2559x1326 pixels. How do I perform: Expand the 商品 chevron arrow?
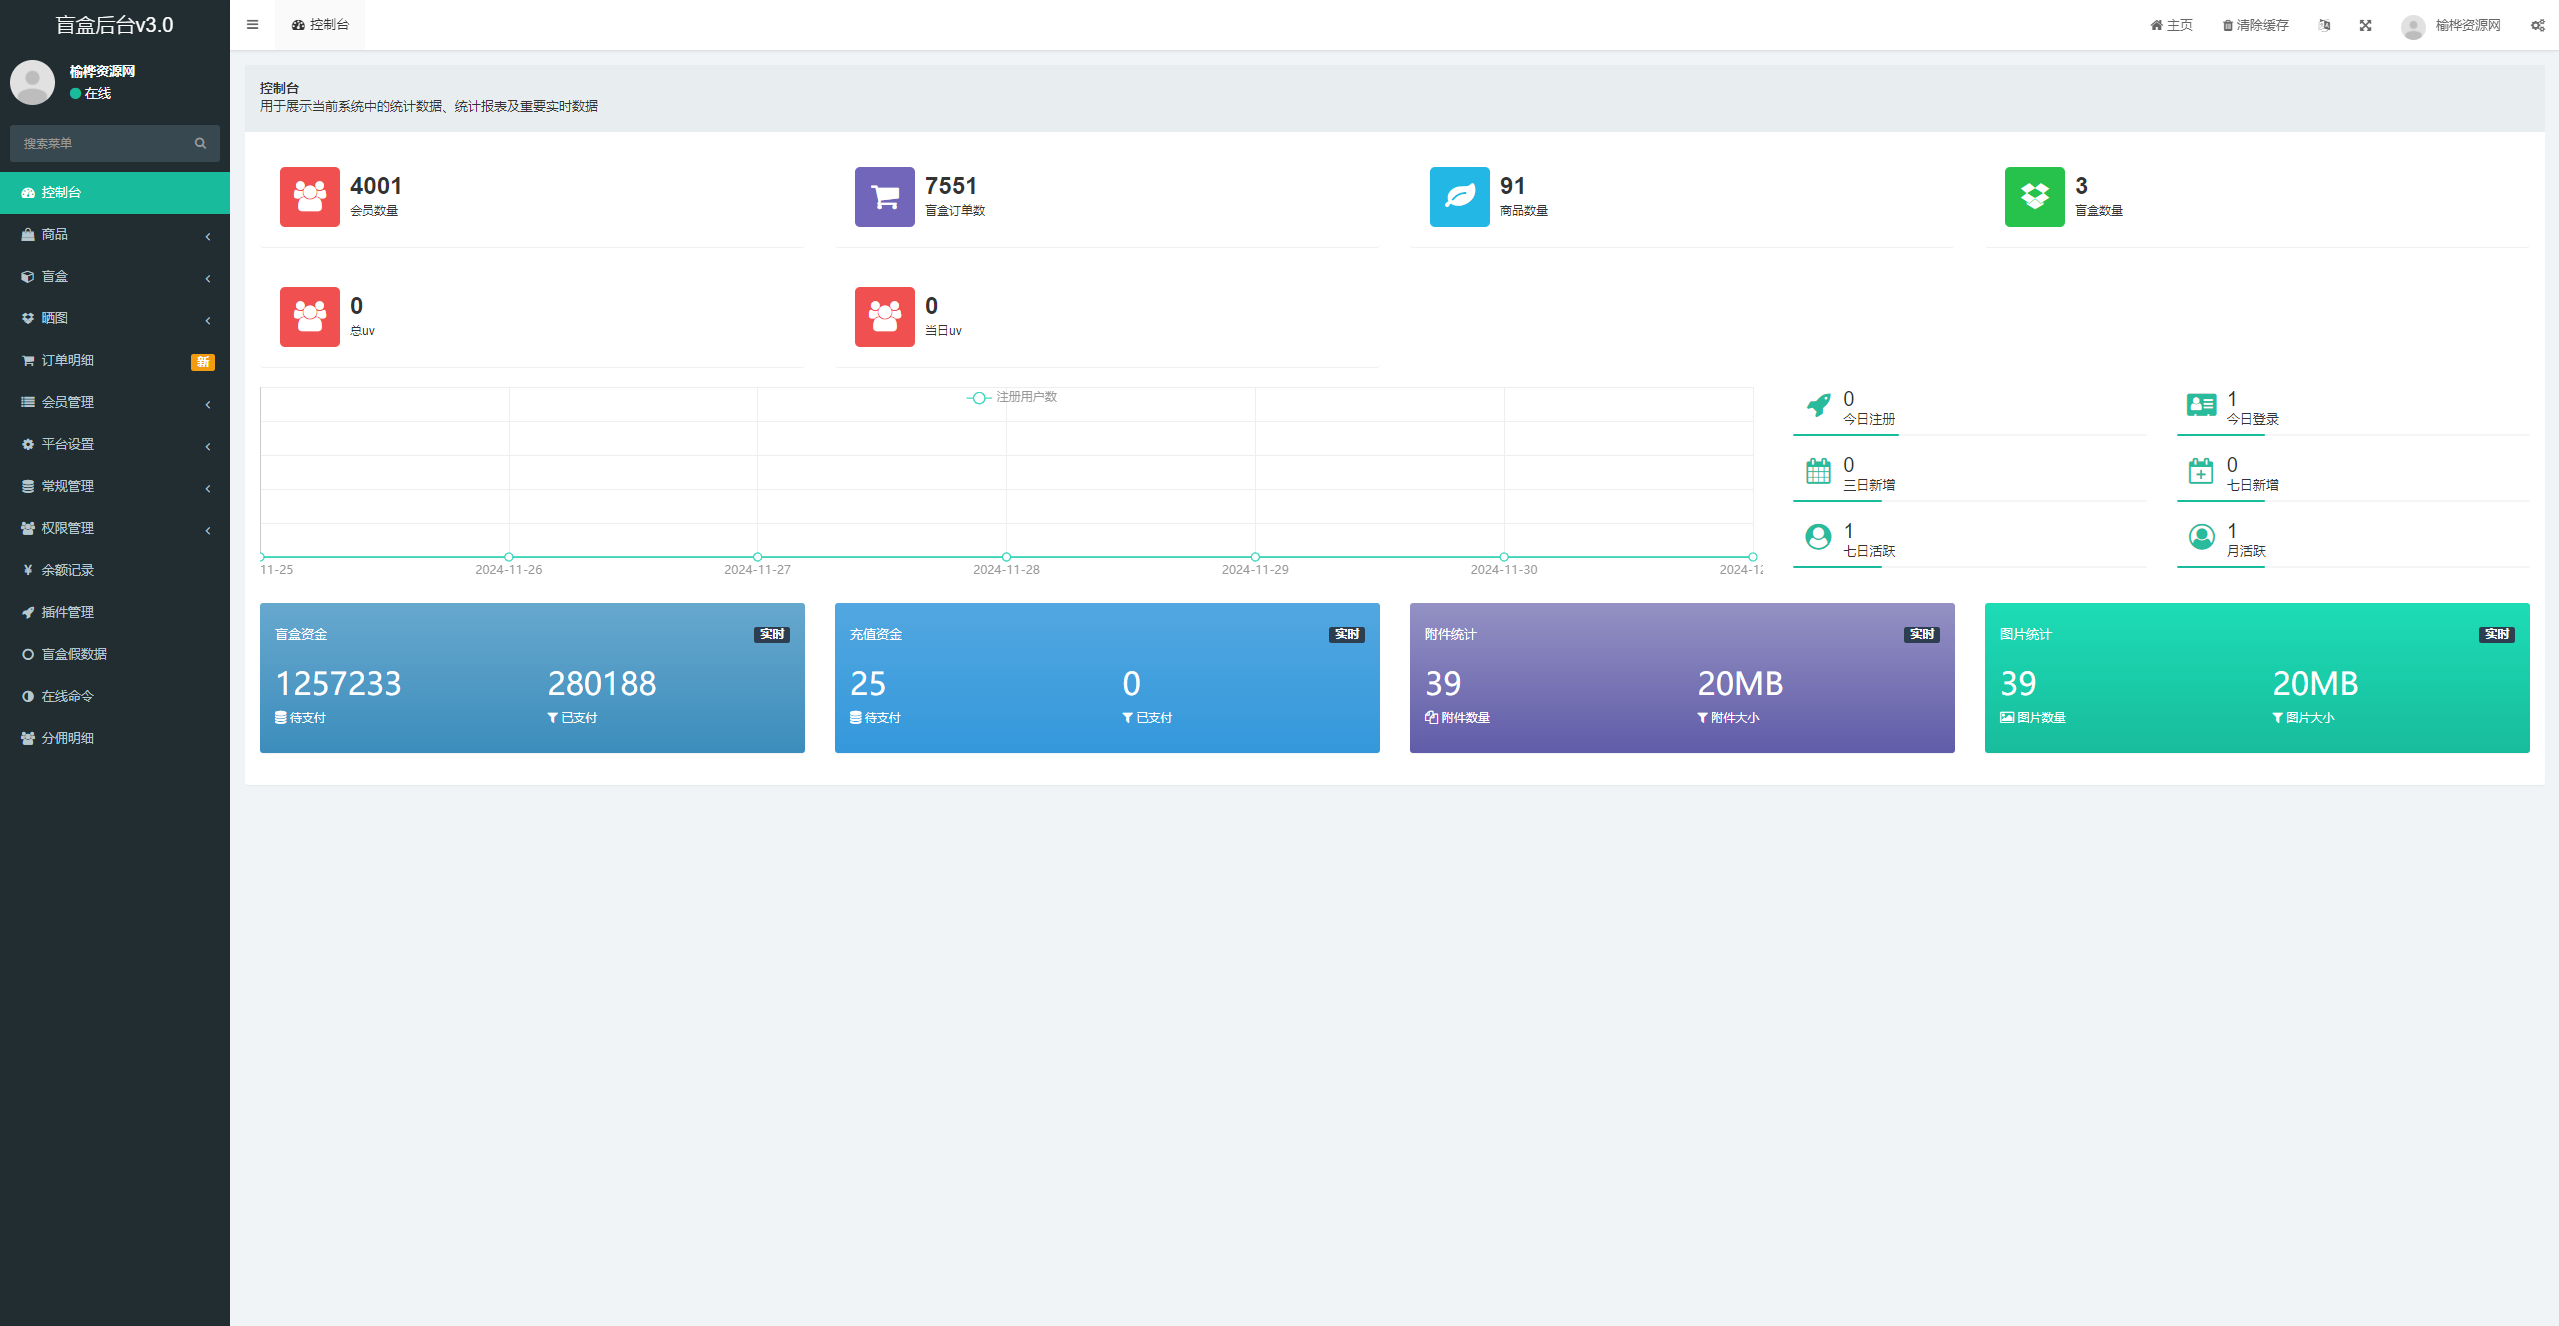[x=208, y=236]
